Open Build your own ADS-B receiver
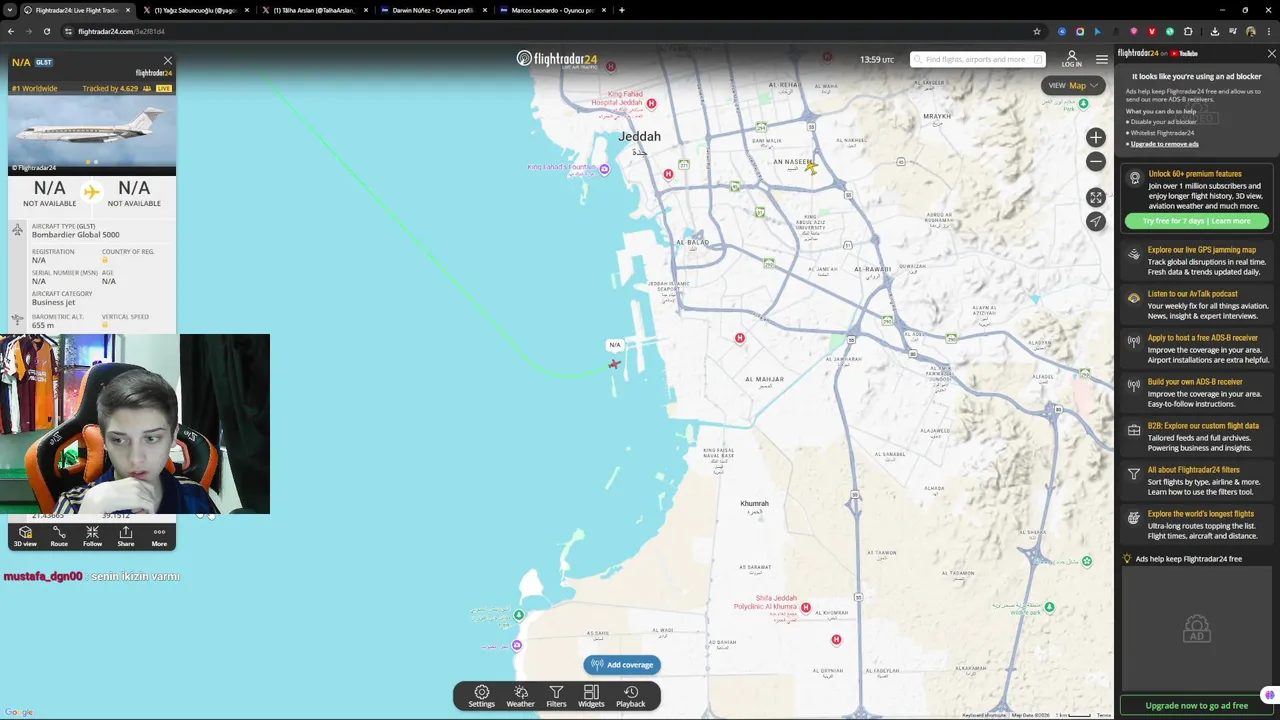The height and width of the screenshot is (720, 1280). [x=1197, y=393]
